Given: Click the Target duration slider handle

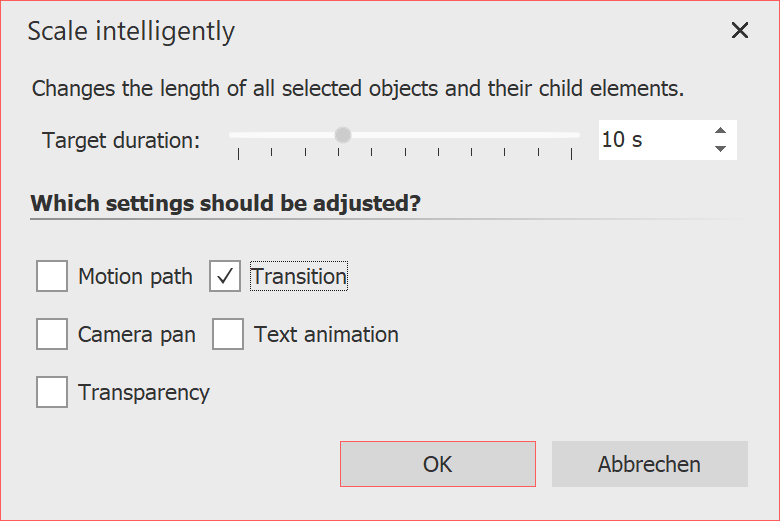Looking at the screenshot, I should click(343, 135).
